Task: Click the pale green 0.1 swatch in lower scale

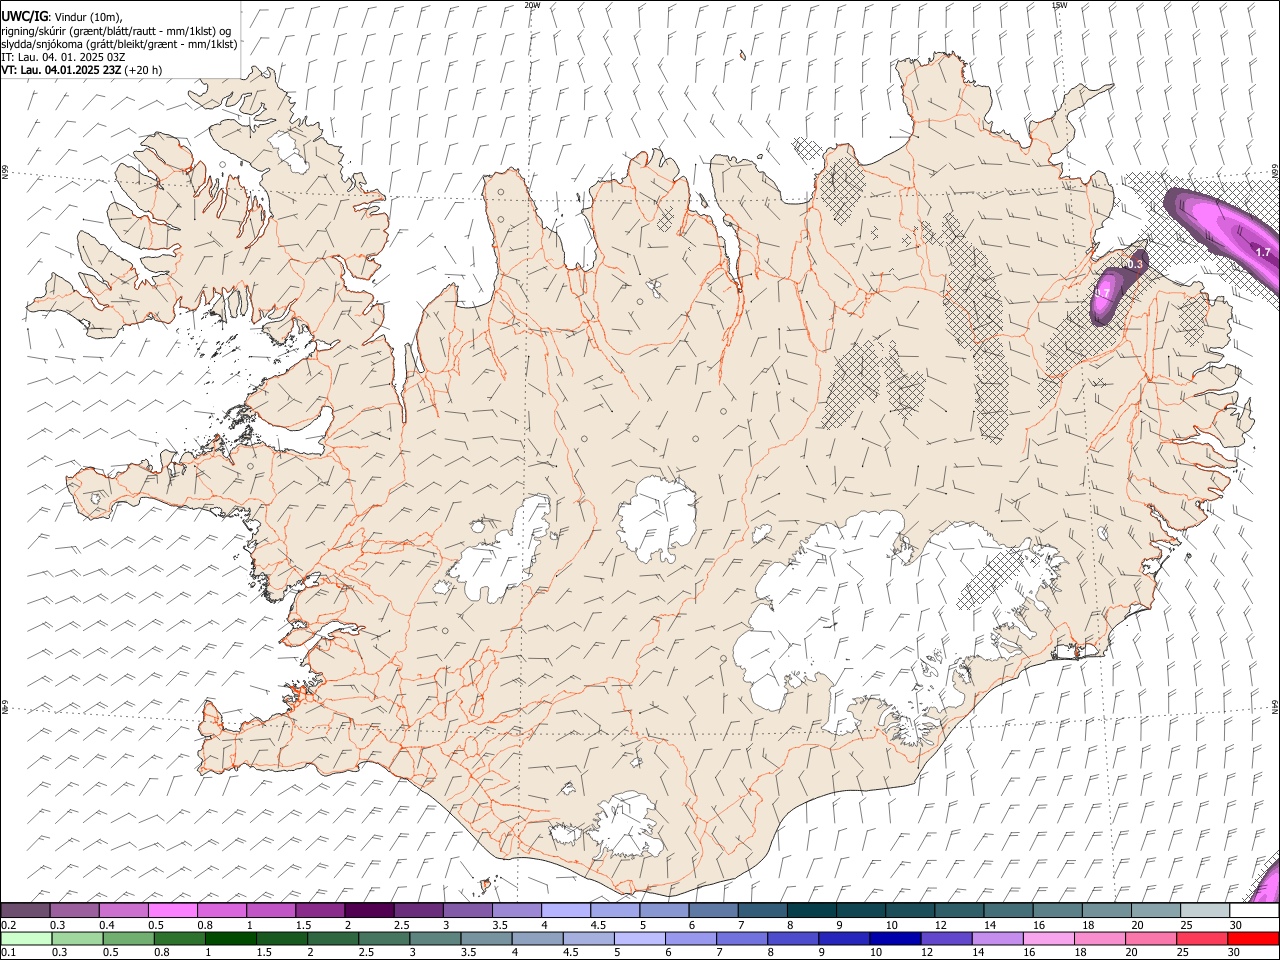Action: [x=25, y=938]
